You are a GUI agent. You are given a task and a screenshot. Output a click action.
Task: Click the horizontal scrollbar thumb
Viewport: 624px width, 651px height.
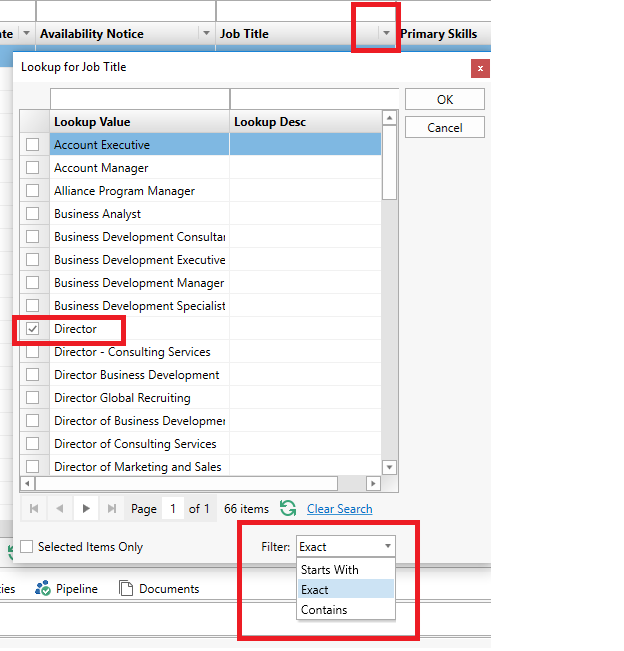coord(186,483)
